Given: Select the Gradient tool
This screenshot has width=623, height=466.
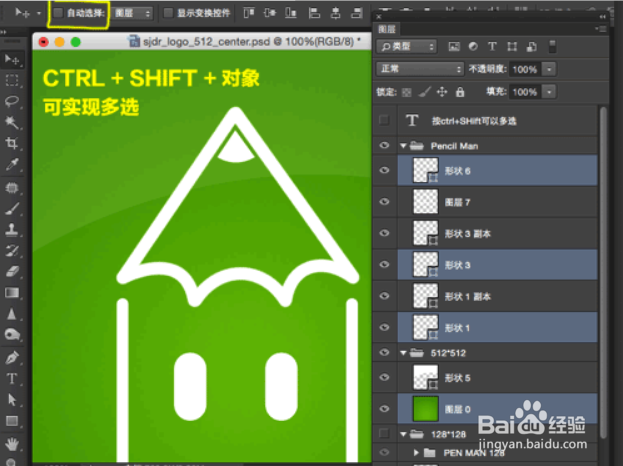Looking at the screenshot, I should click(x=12, y=293).
